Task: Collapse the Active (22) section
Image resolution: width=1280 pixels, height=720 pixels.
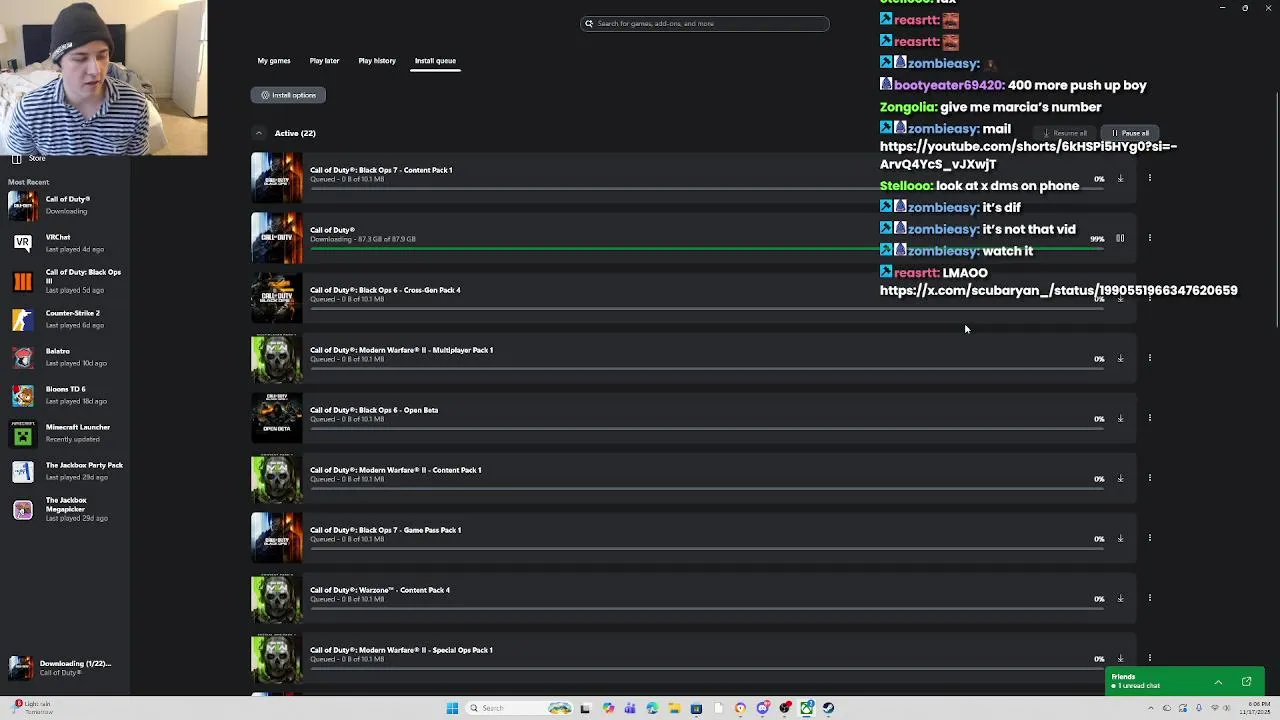Action: click(258, 133)
